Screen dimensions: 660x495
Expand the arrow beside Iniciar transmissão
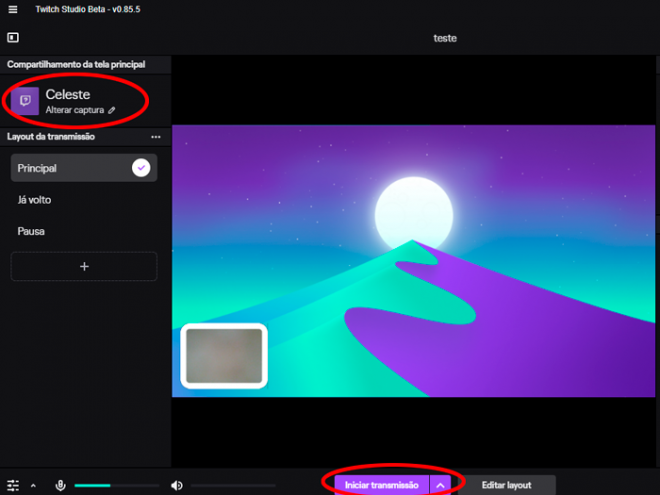coord(440,485)
